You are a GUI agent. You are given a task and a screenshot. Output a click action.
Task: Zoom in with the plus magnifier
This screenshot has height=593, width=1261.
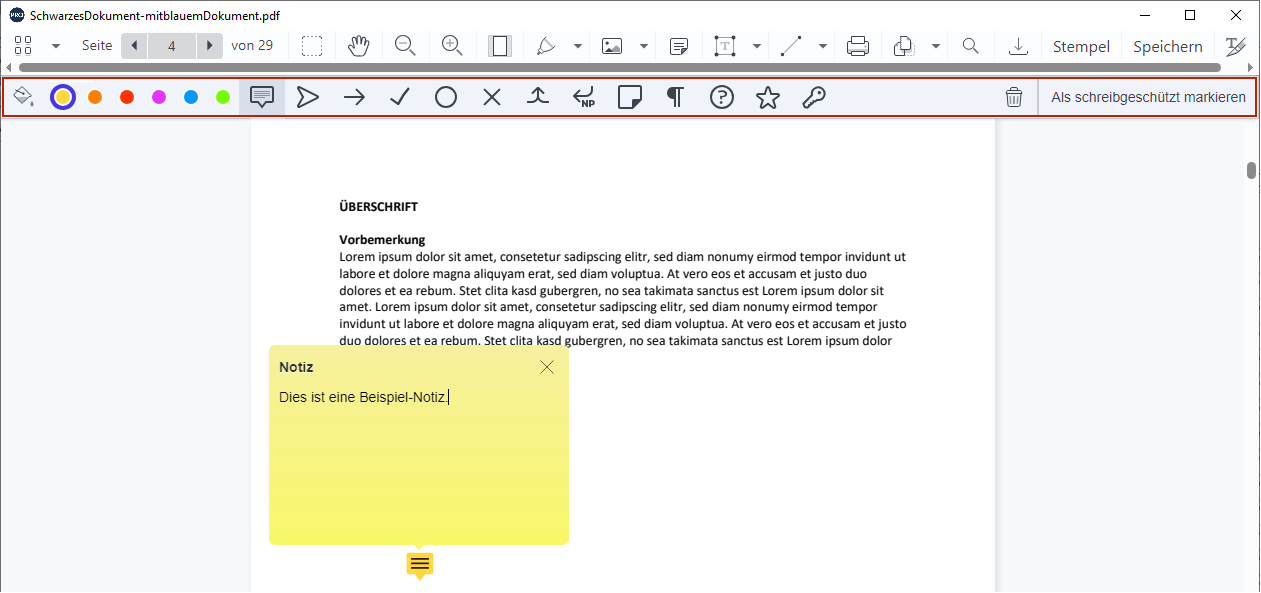coord(452,46)
